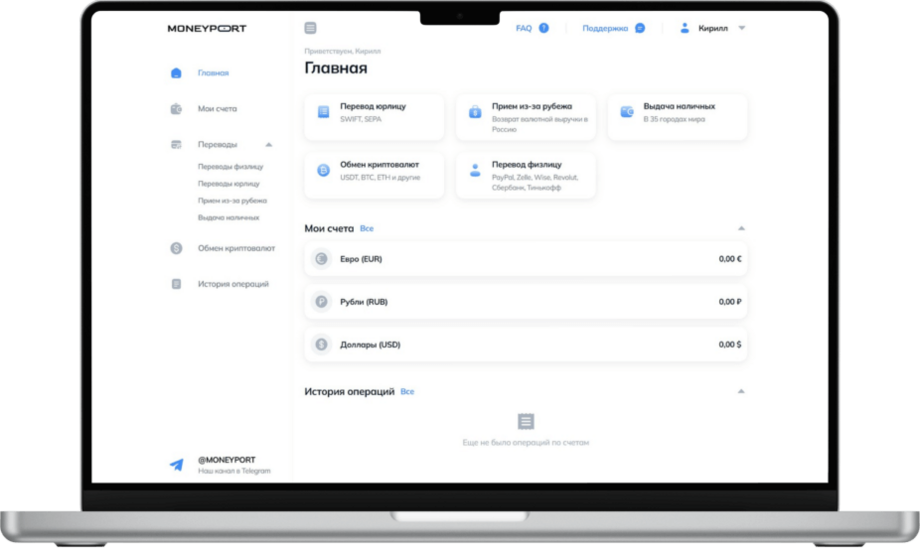Screen dimensions: 920x556
Task: Click Все link beside История операций heading
Action: (407, 392)
